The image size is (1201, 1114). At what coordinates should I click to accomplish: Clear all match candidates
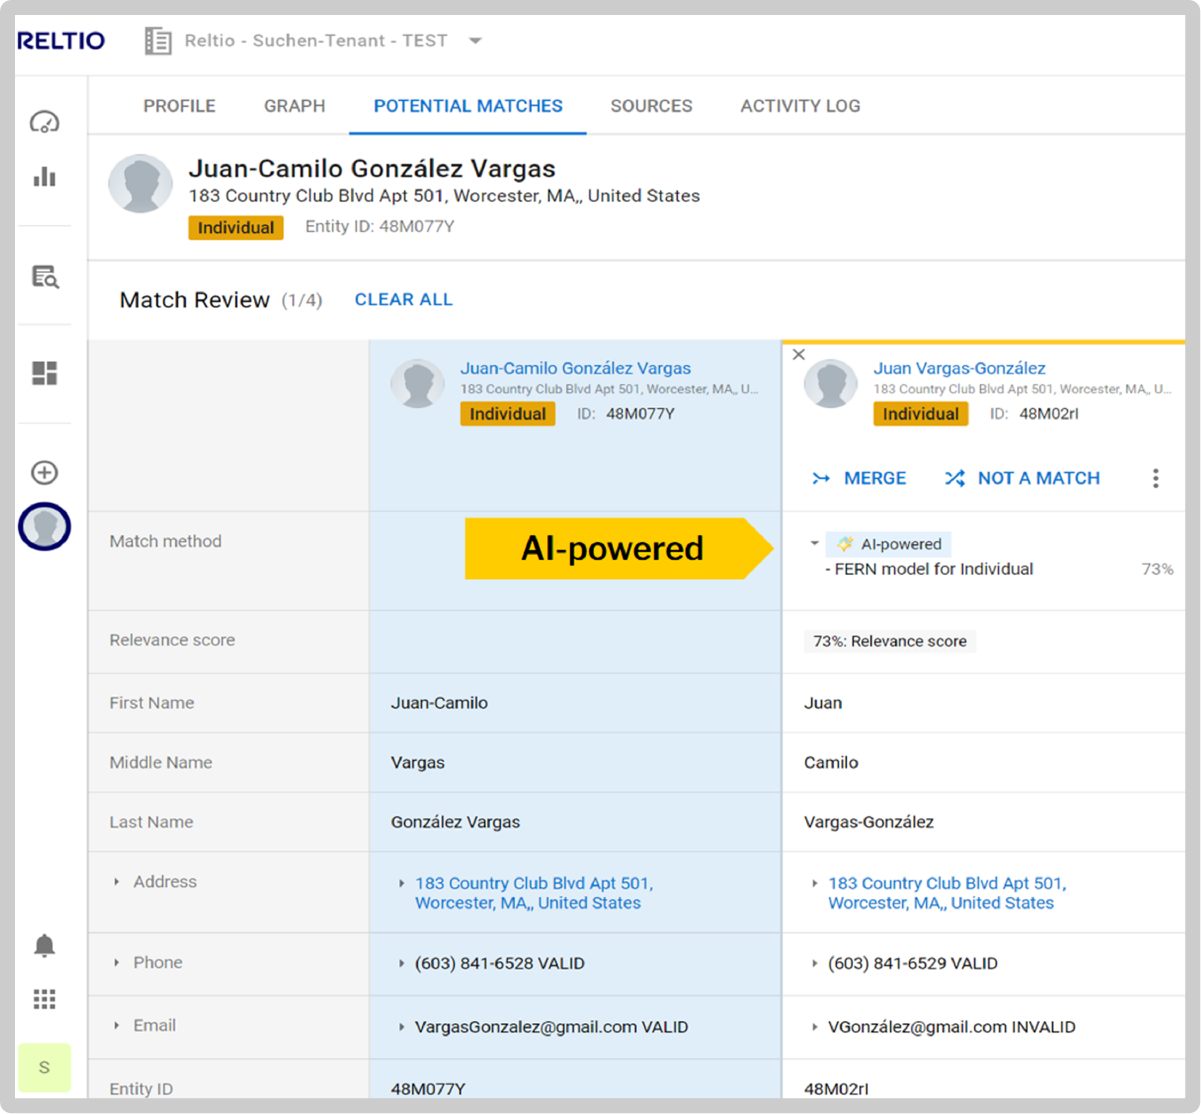(403, 299)
